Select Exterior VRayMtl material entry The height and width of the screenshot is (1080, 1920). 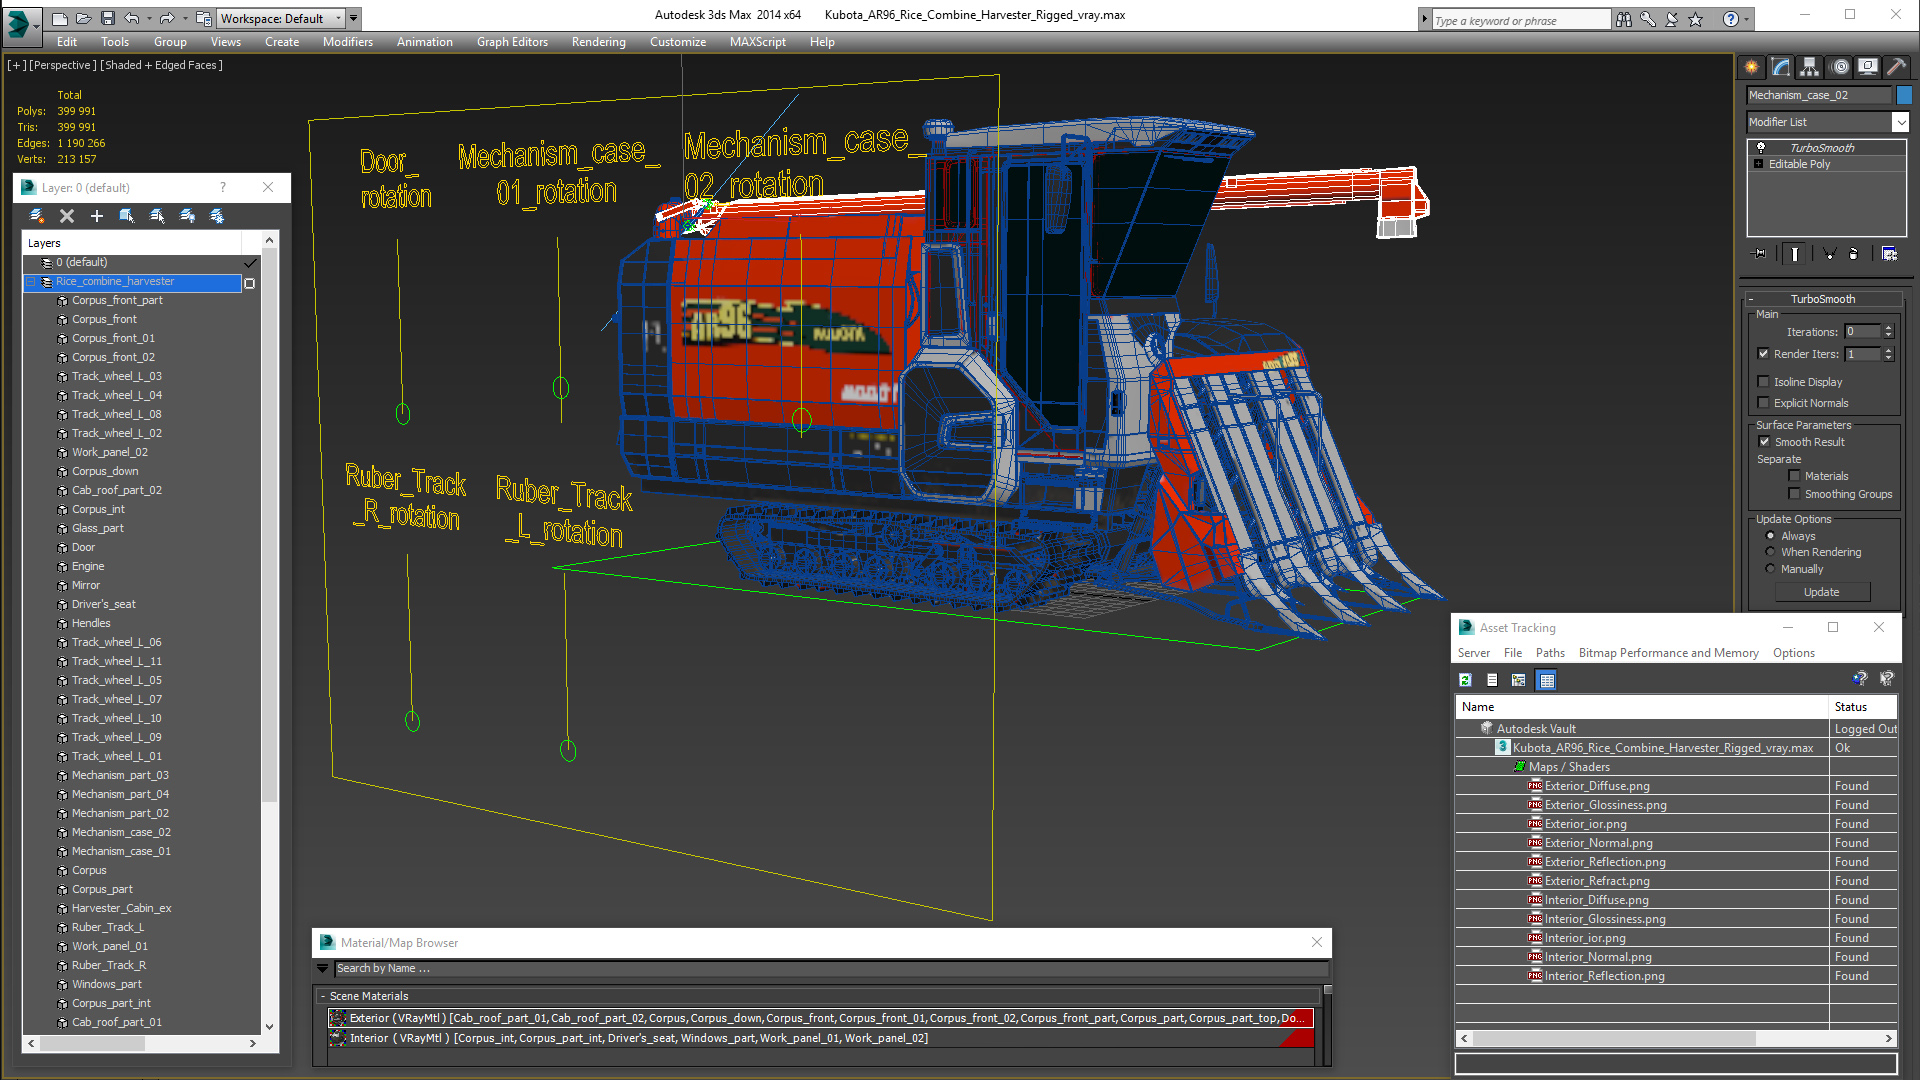(820, 1018)
